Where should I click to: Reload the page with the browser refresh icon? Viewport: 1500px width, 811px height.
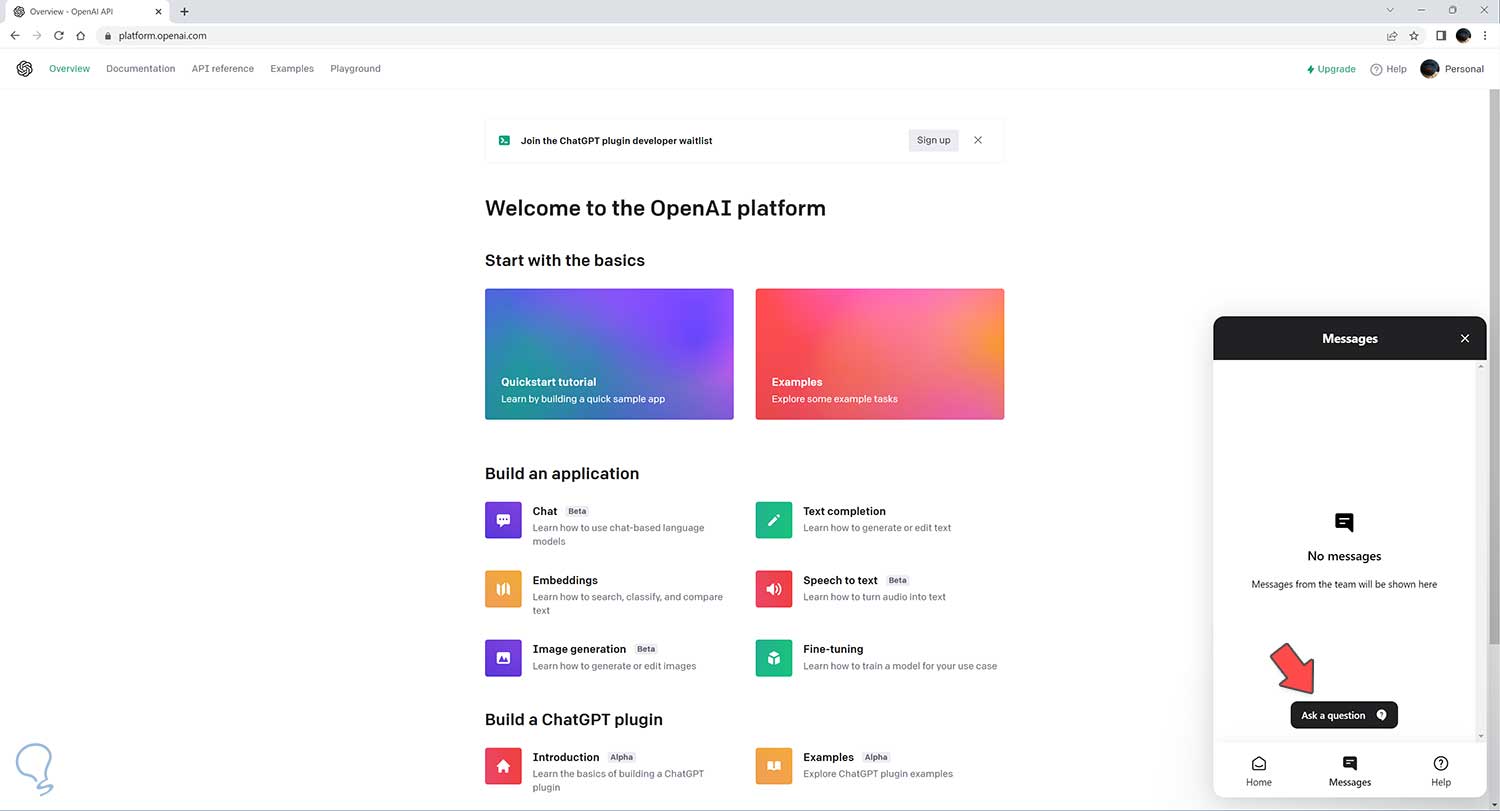(59, 35)
